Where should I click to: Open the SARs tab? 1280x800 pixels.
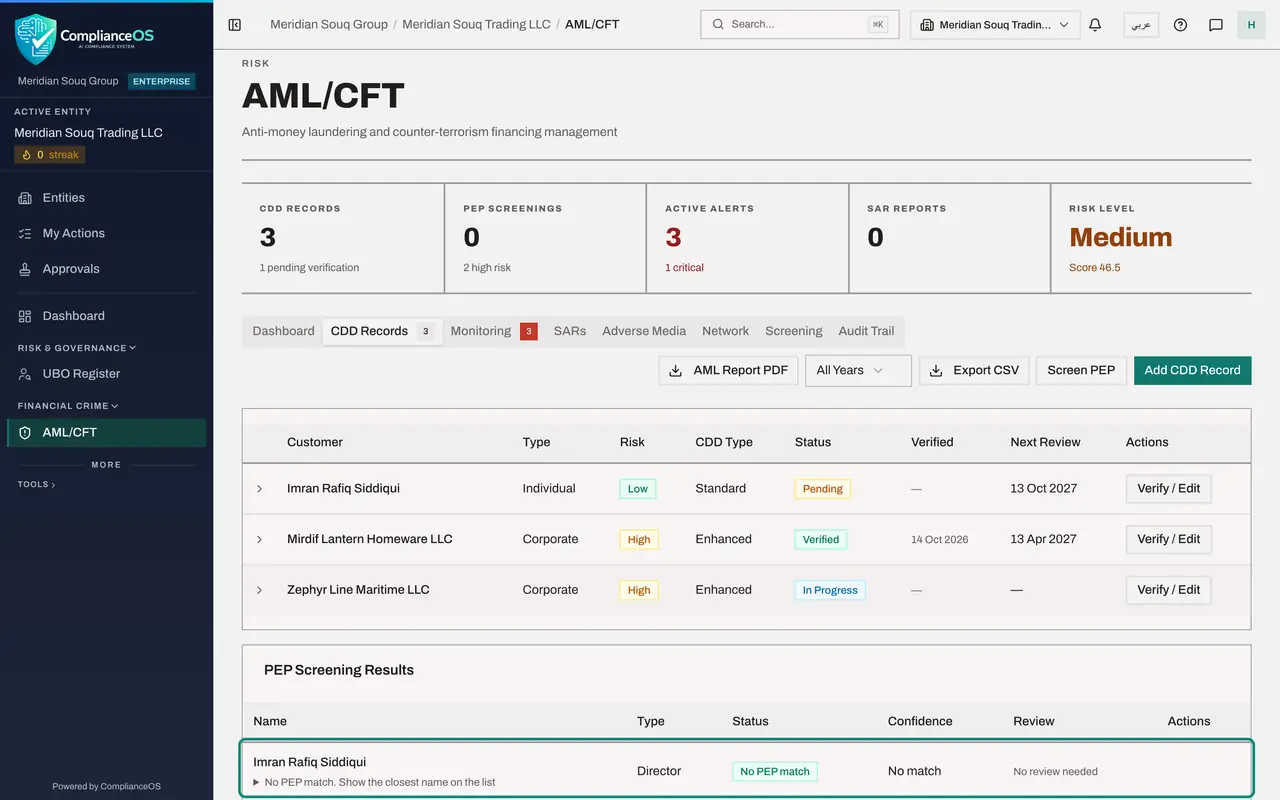point(570,331)
